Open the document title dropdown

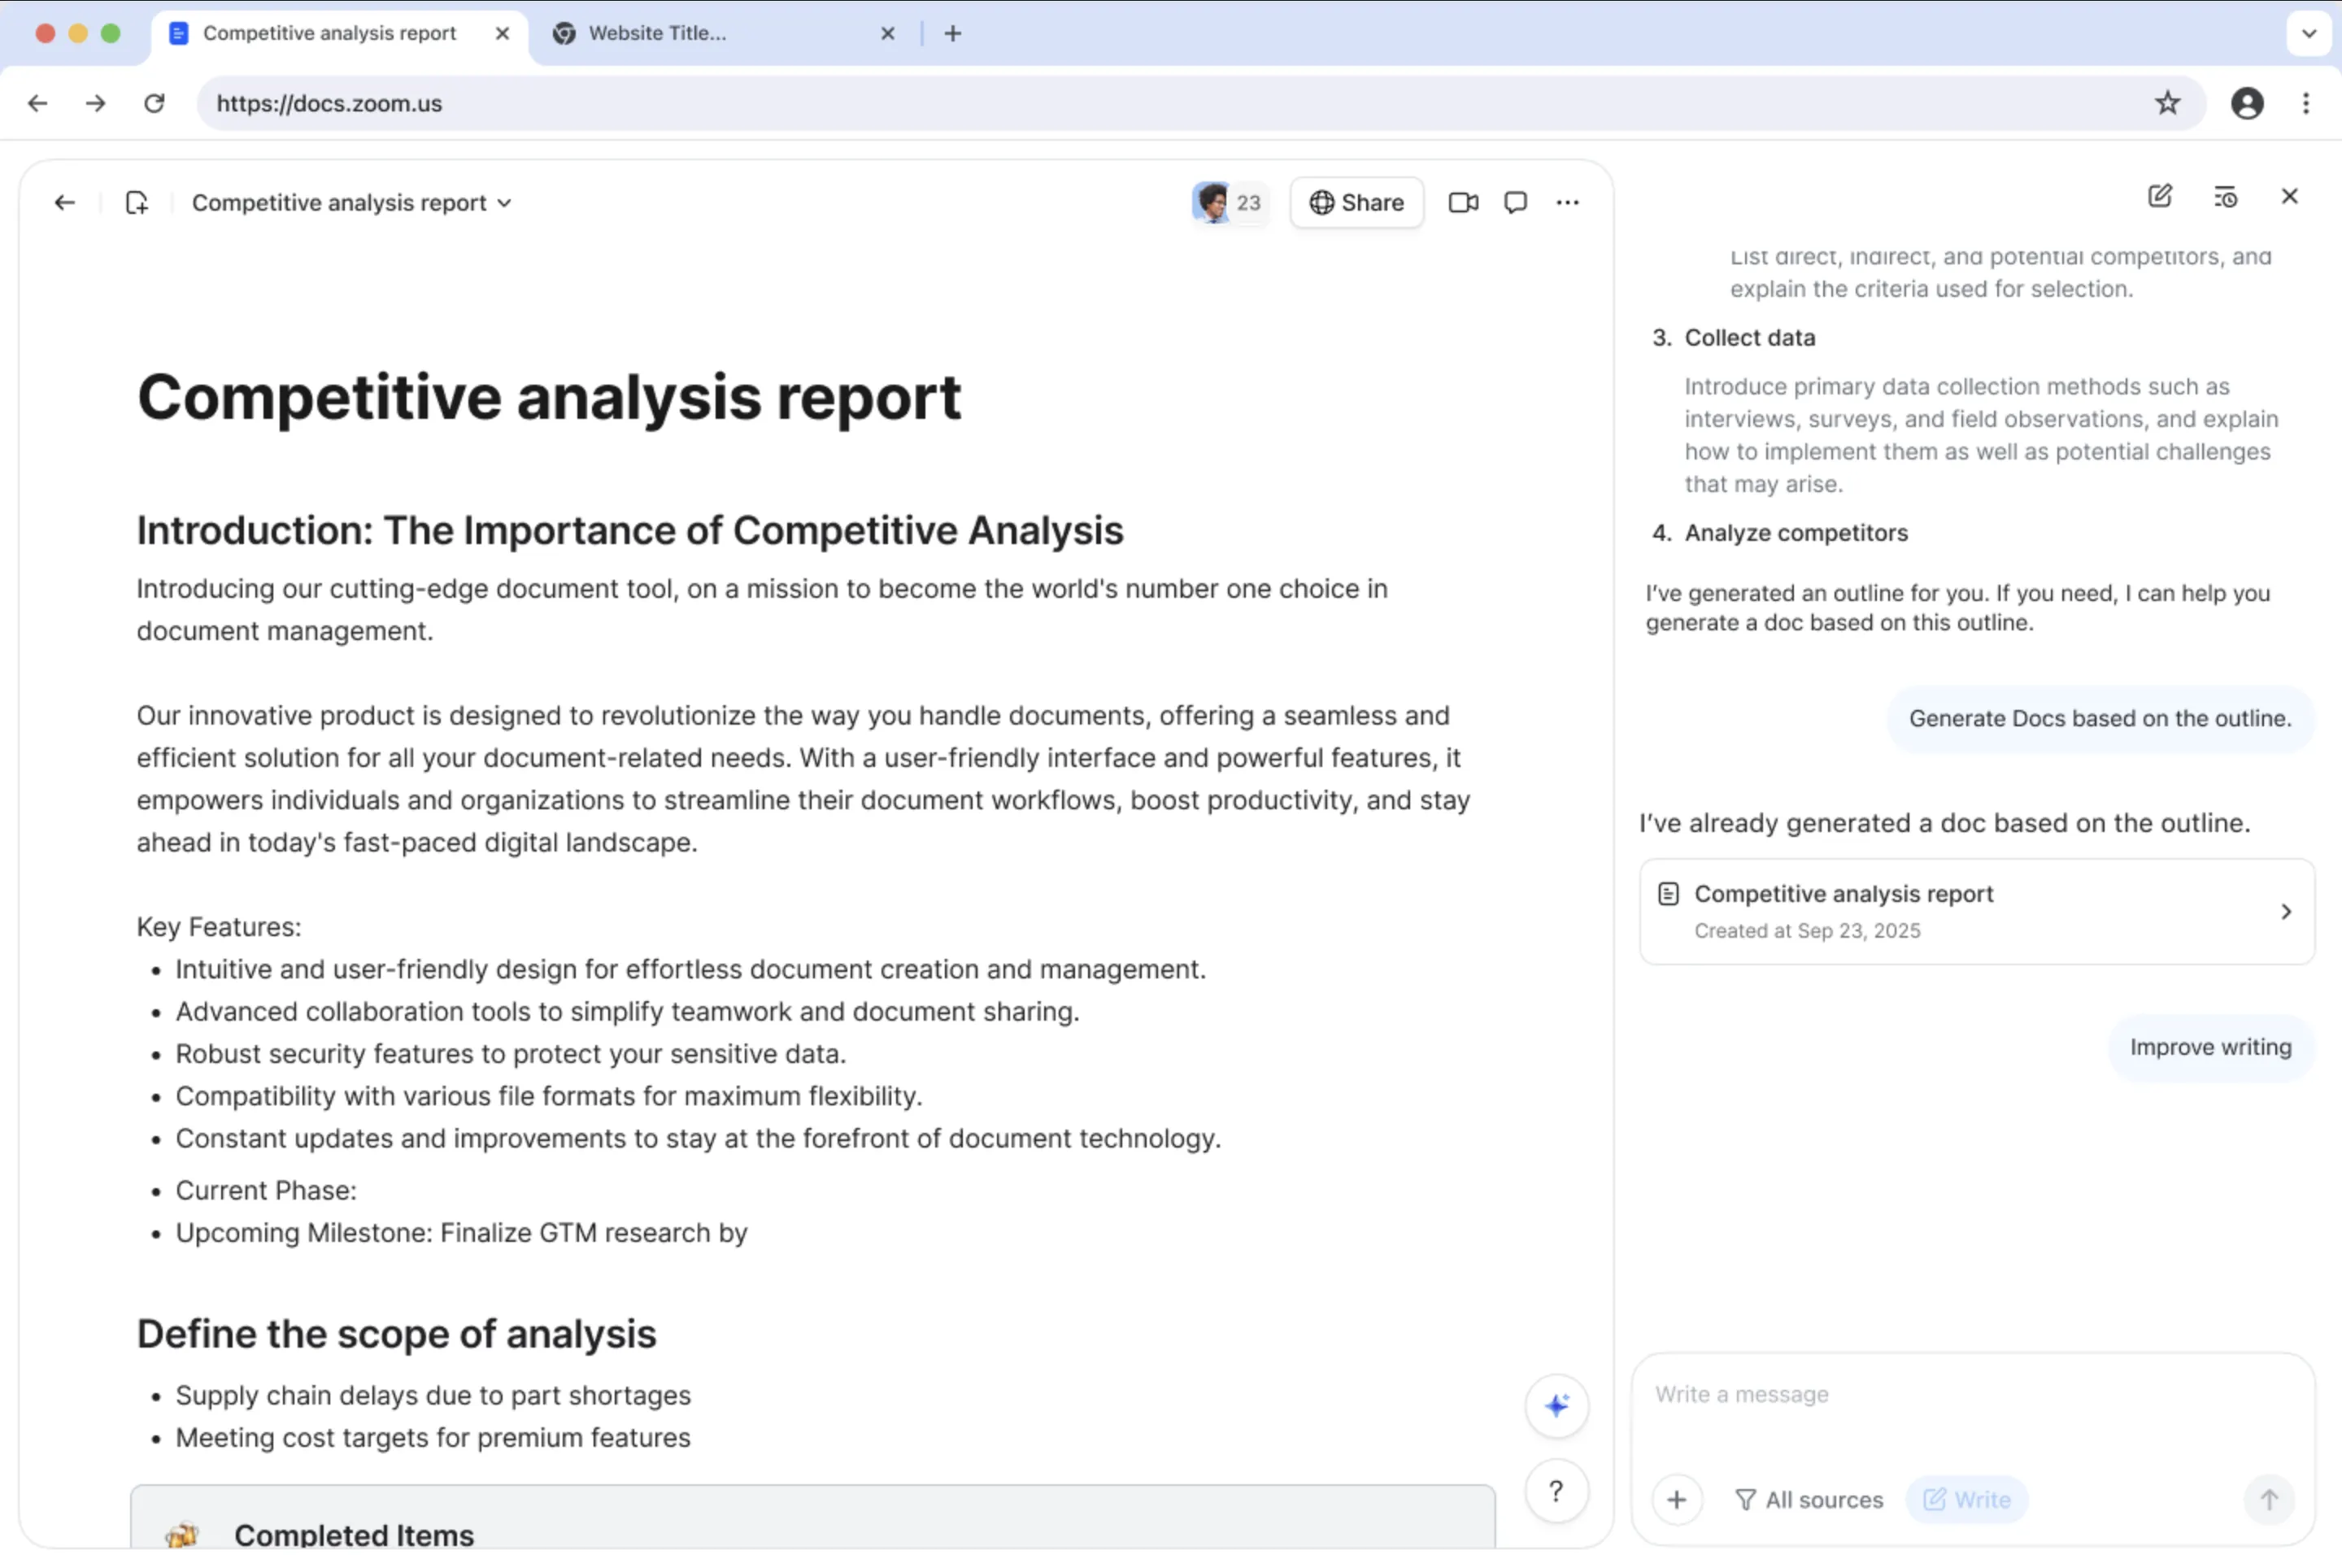coord(505,202)
